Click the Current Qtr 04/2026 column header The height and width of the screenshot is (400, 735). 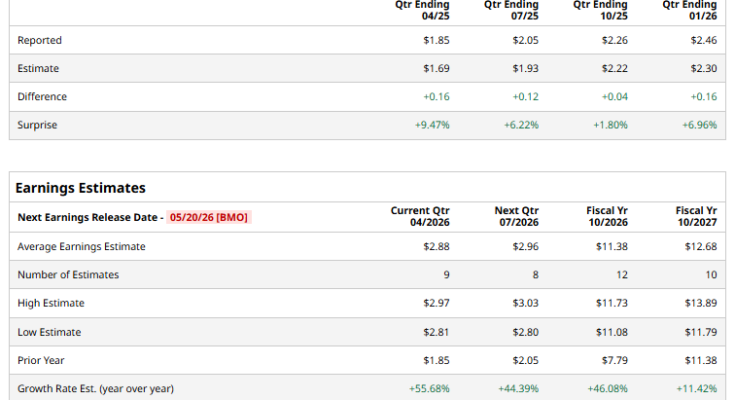(x=420, y=217)
